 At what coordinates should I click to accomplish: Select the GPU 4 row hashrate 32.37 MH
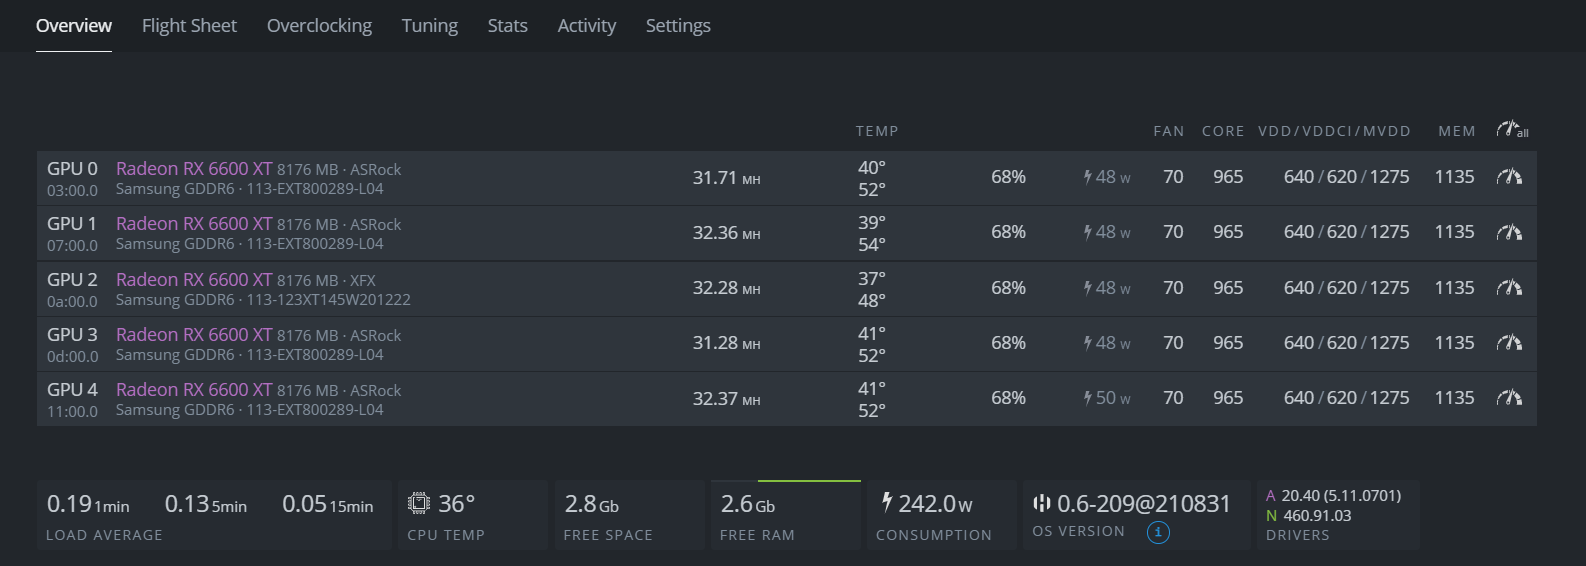tap(727, 399)
